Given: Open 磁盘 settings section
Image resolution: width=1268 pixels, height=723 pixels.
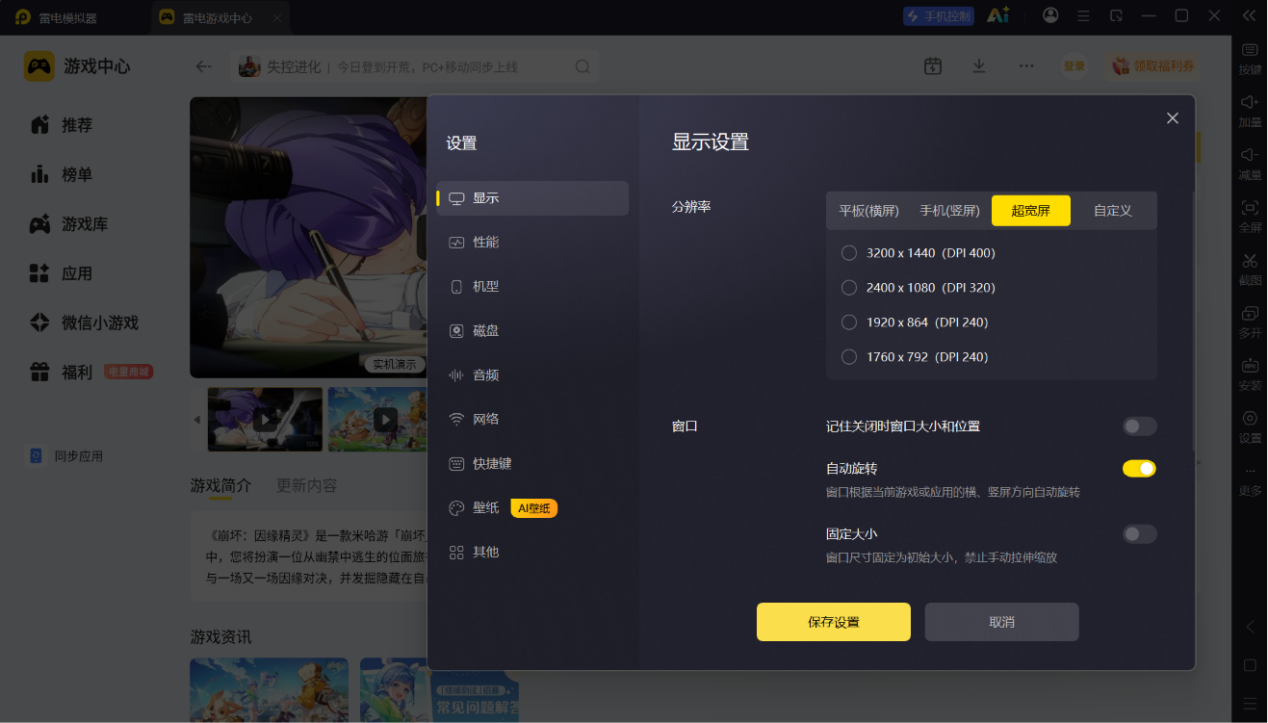Looking at the screenshot, I should click(533, 331).
